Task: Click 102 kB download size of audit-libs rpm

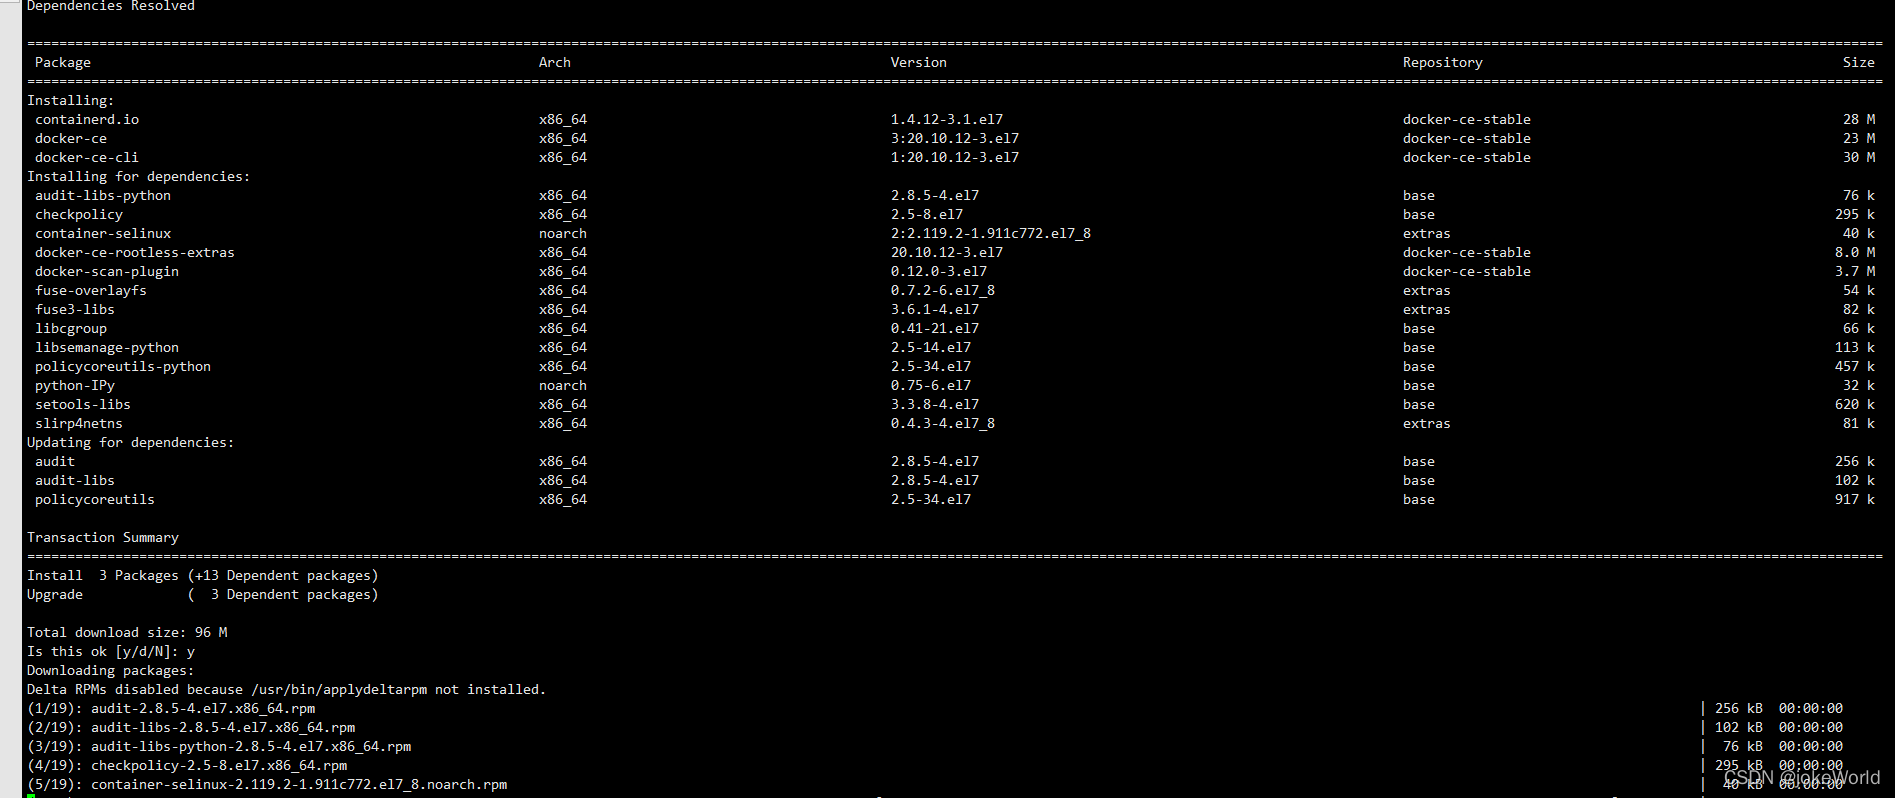Action: click(x=1739, y=727)
